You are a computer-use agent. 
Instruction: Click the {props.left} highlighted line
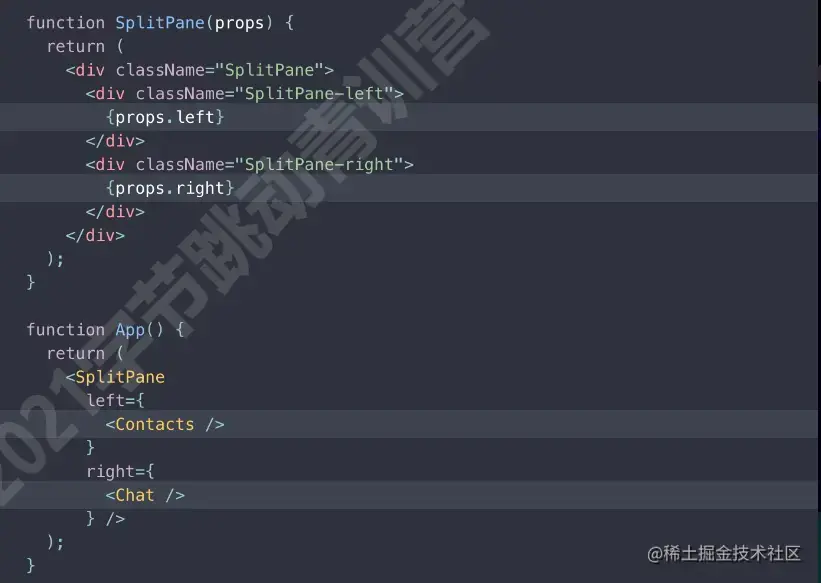pos(409,117)
